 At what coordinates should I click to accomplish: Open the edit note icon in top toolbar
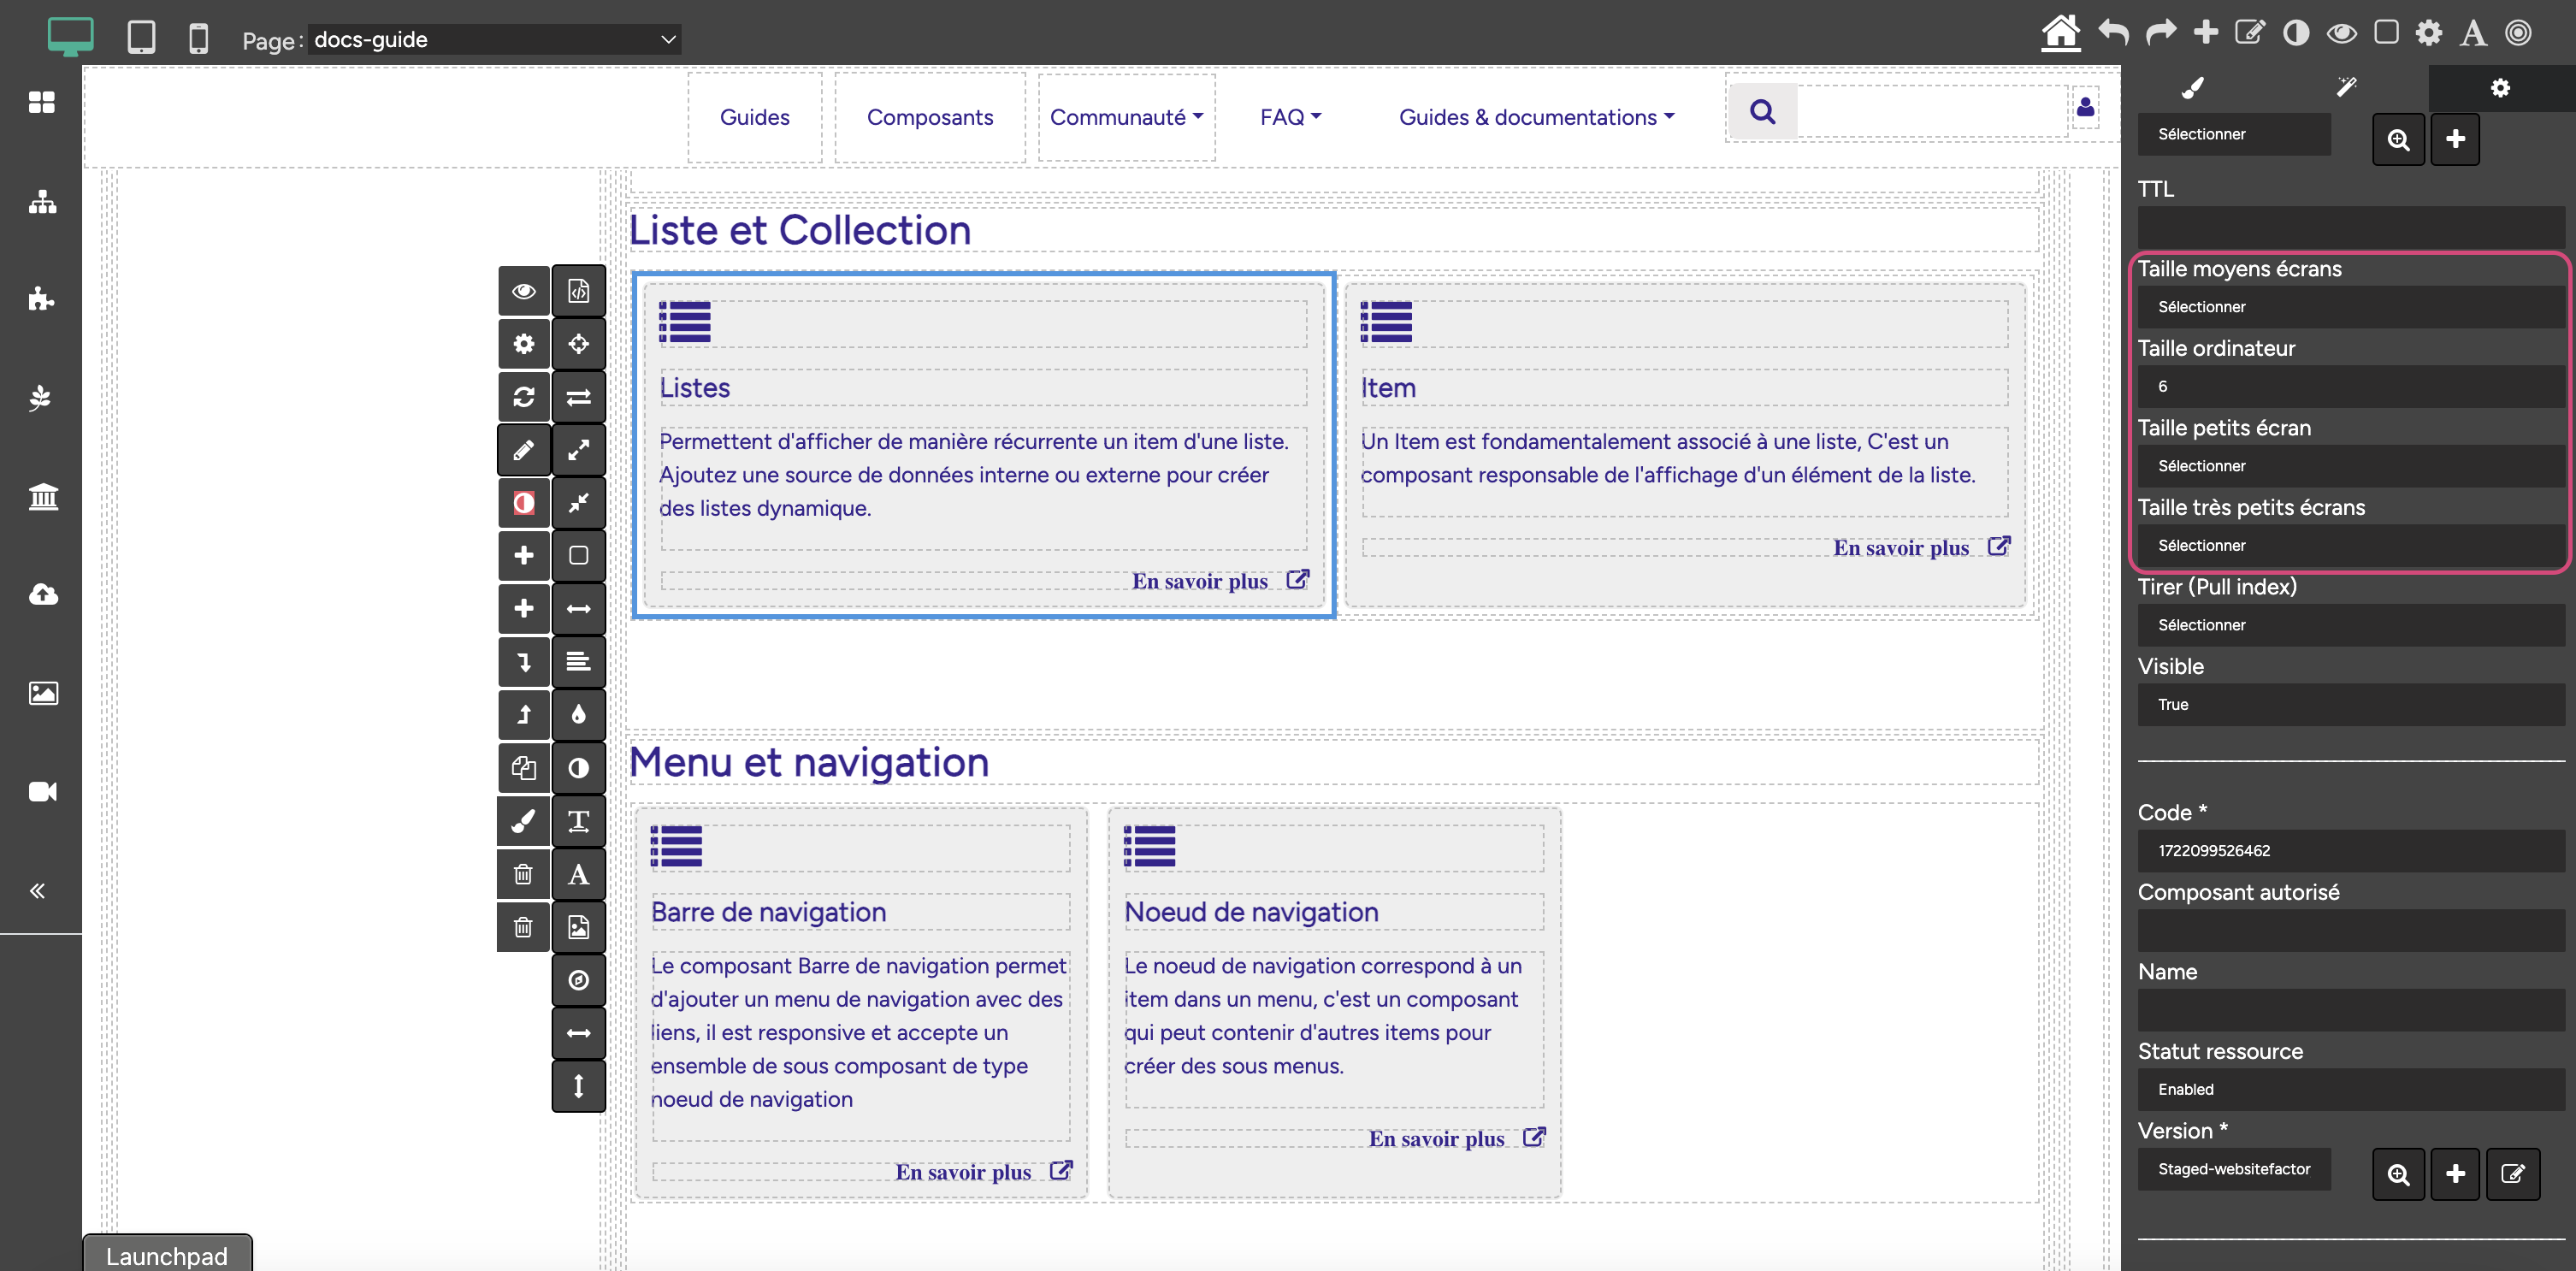pos(2249,32)
